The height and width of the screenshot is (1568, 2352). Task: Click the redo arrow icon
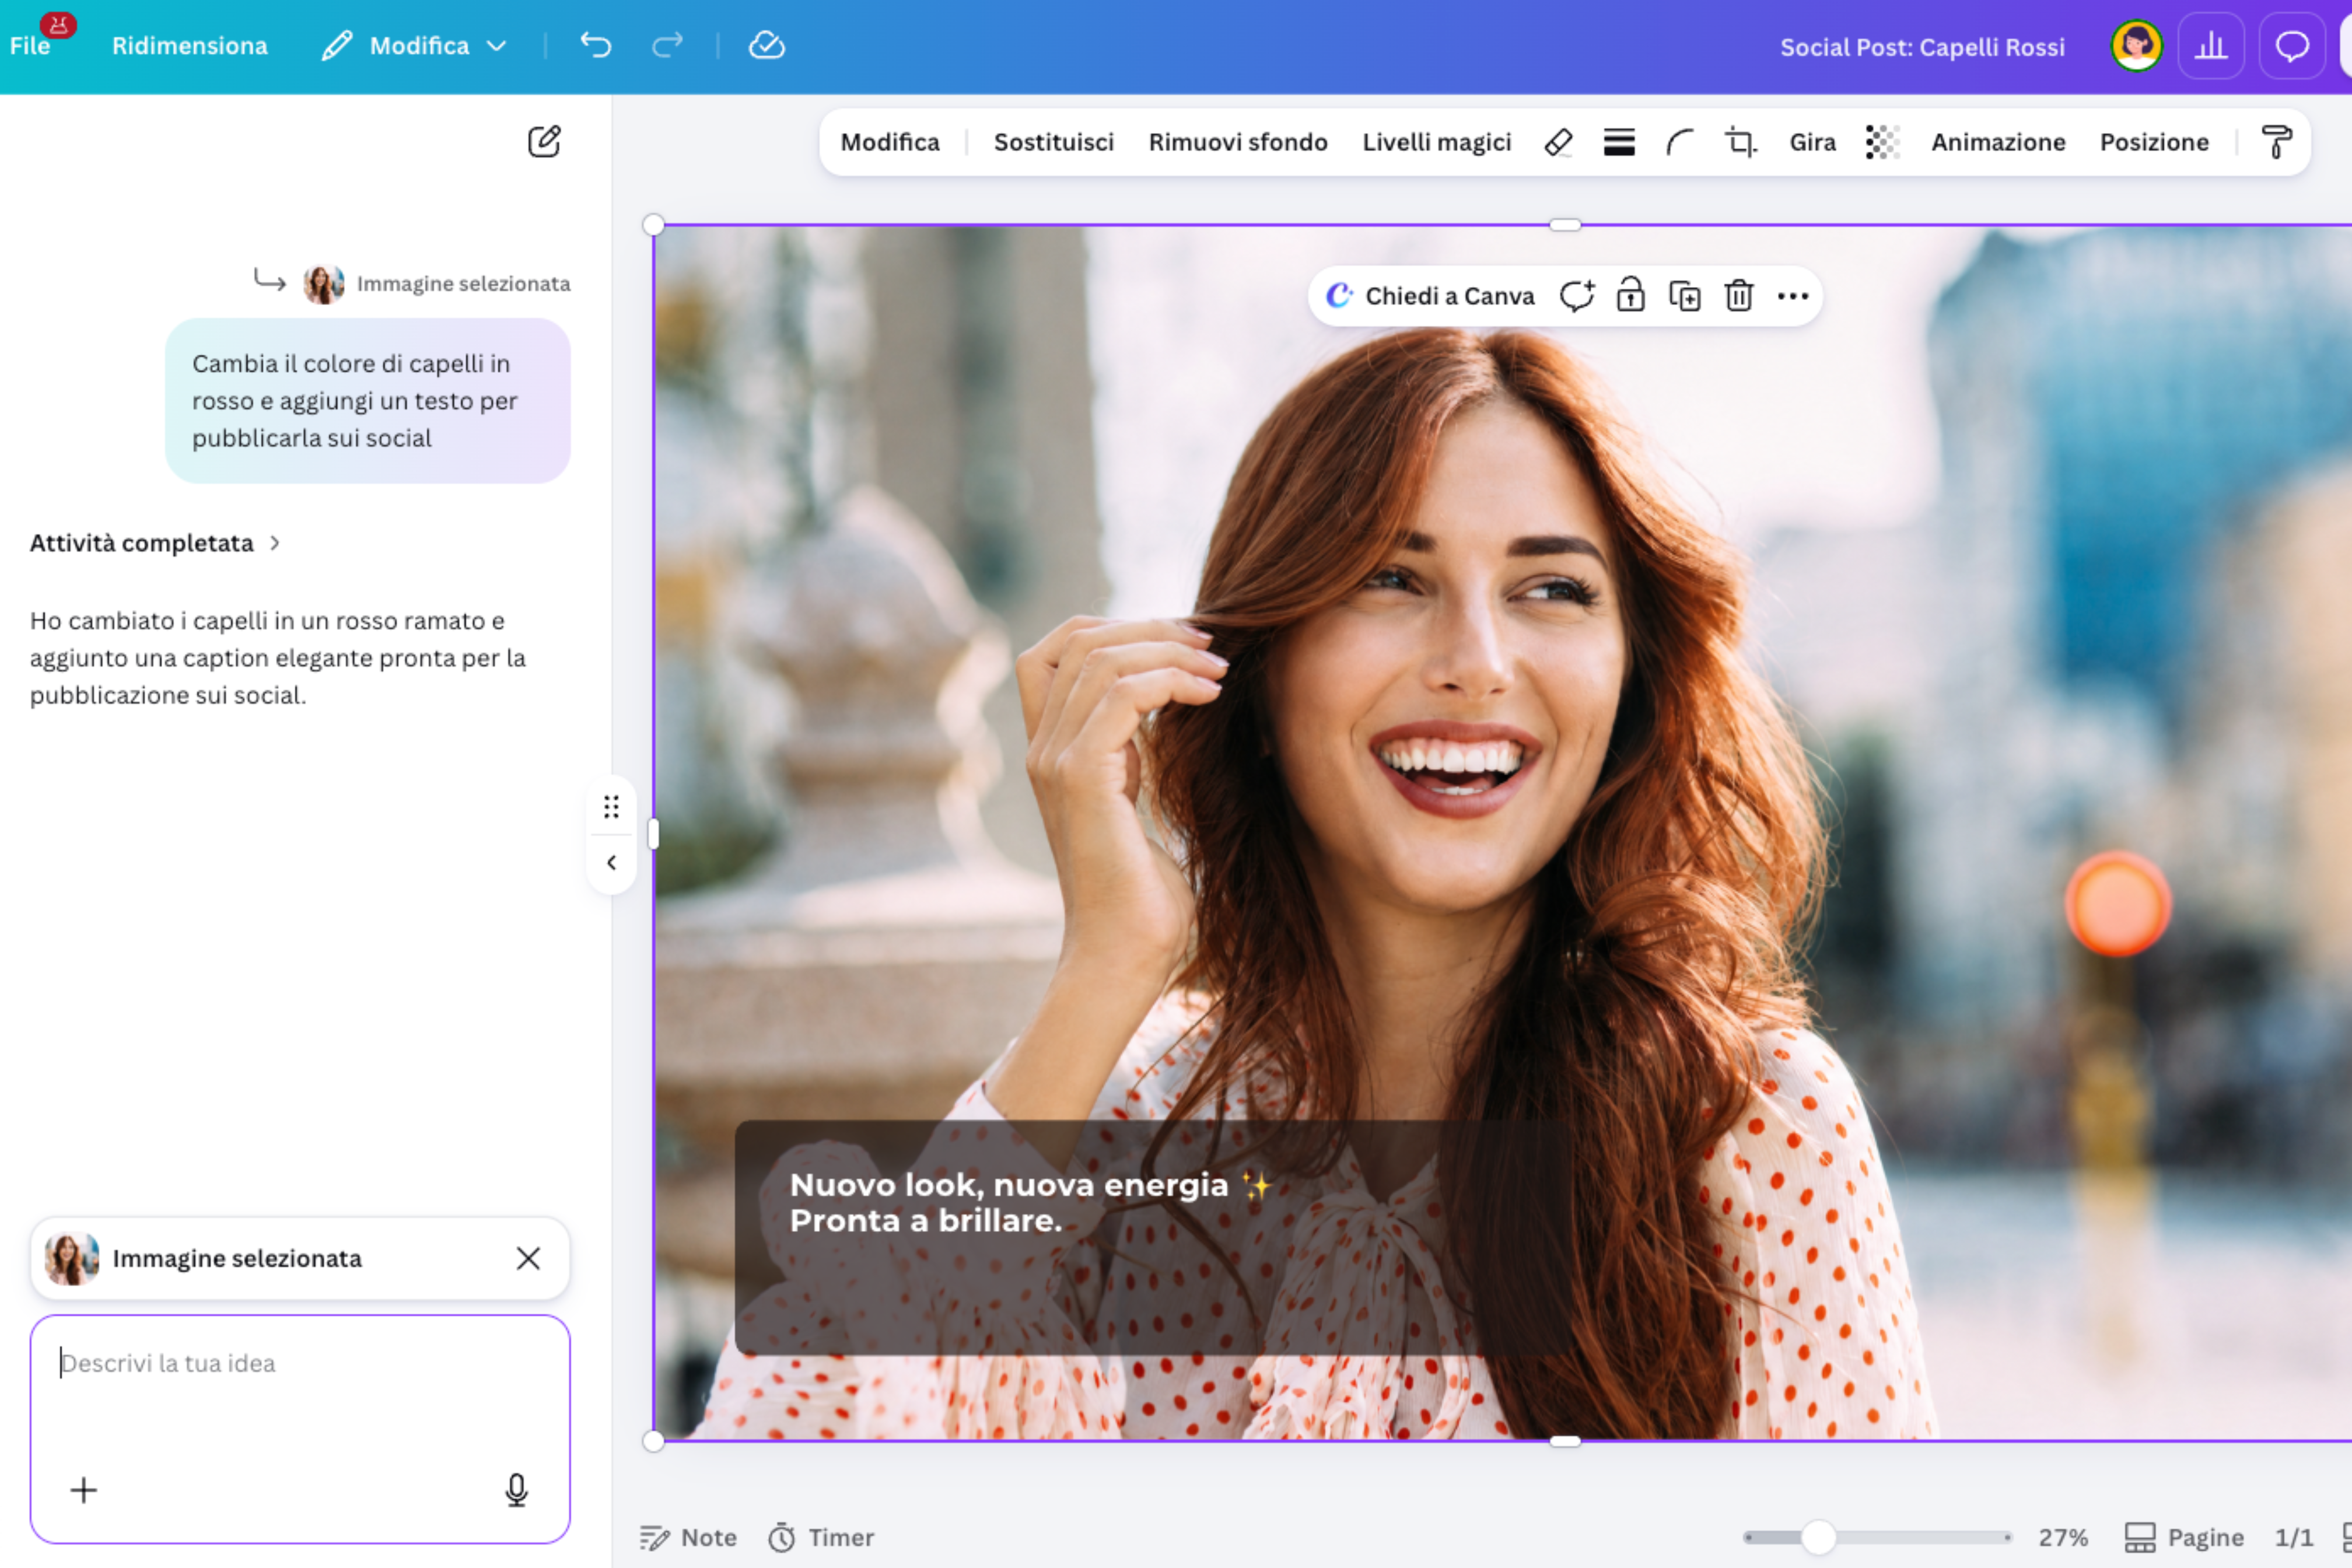667,45
